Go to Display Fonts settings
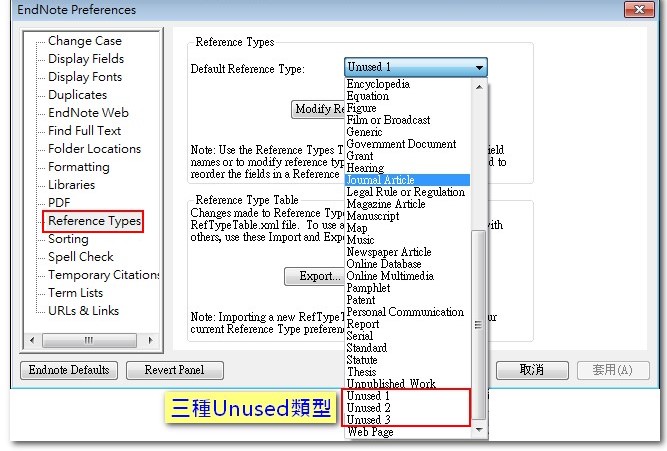Screen dimensions: 667x451 85,77
